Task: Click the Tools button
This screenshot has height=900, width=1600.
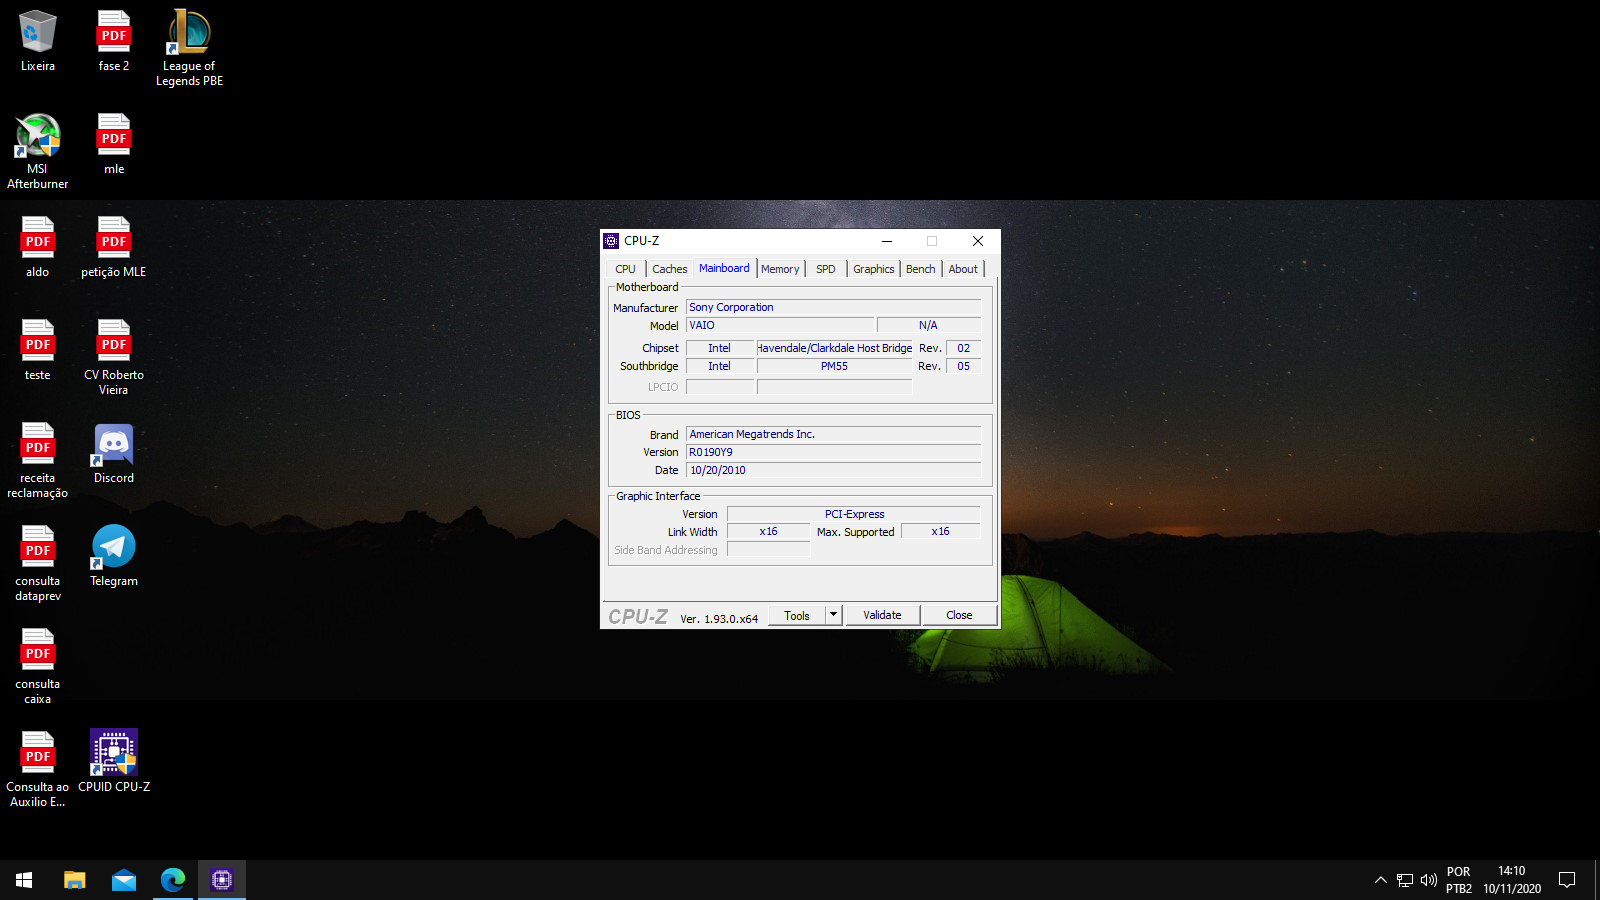Action: (797, 615)
